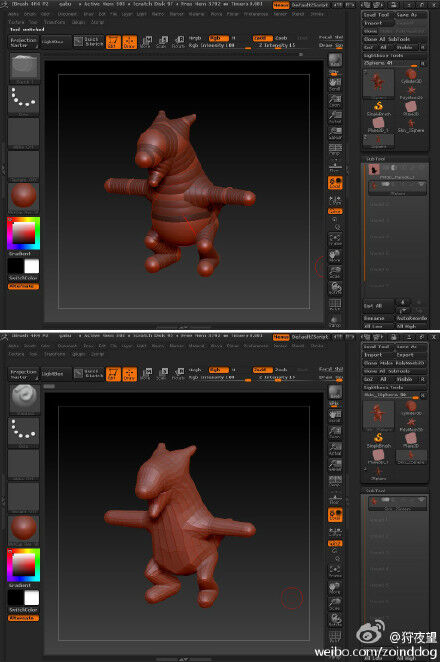The height and width of the screenshot is (662, 440).
Task: Open material sphere selector in upper screenshot
Action: [24, 198]
